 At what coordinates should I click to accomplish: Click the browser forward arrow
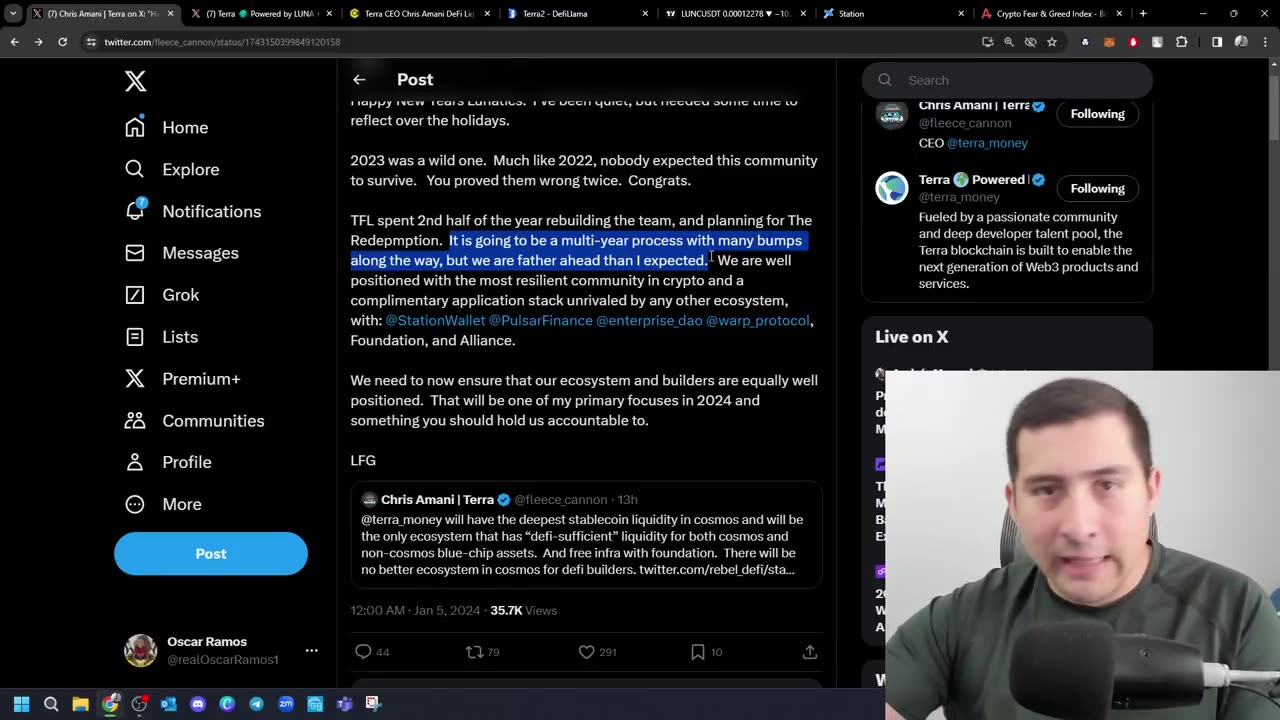click(38, 42)
